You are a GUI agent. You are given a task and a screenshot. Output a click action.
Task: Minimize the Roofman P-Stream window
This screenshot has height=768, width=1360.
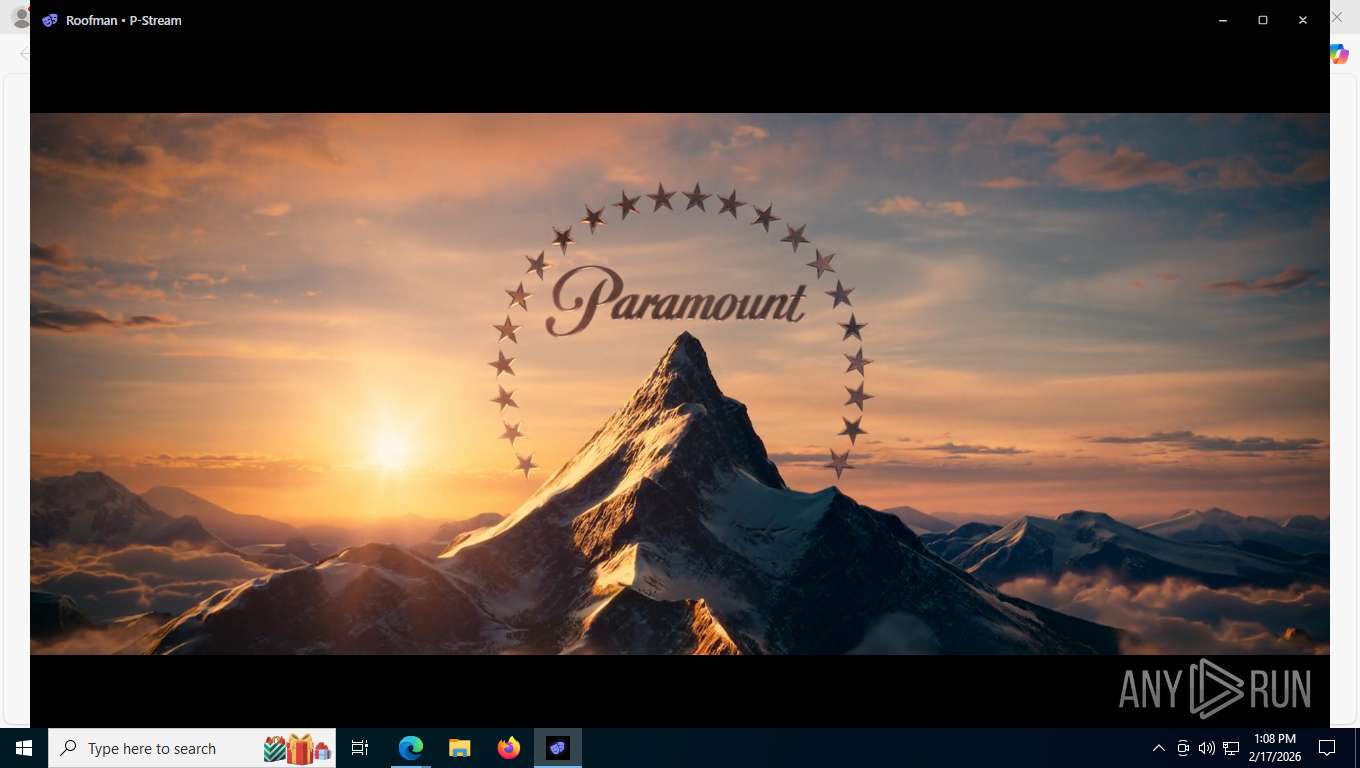1223,20
